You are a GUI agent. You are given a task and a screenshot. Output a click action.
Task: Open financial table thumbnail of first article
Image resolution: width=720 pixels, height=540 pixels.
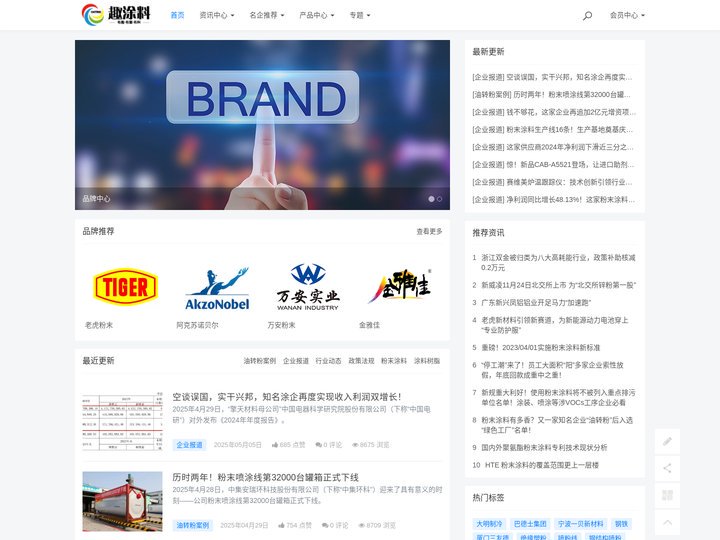coord(123,421)
